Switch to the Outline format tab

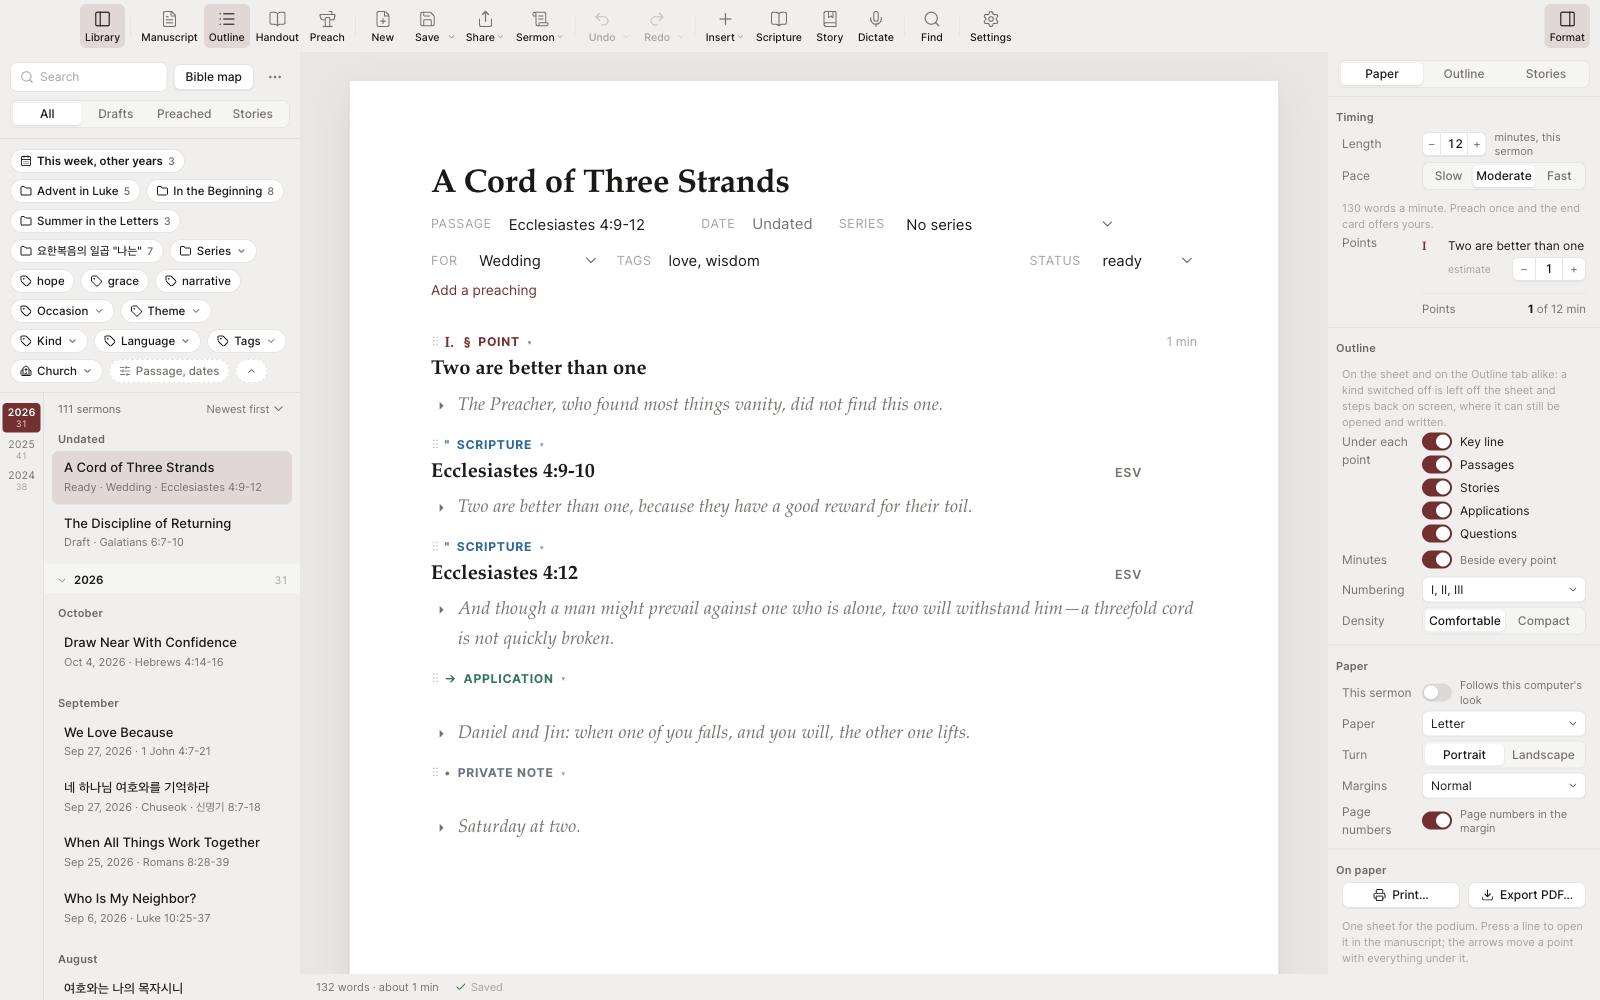(x=1463, y=74)
